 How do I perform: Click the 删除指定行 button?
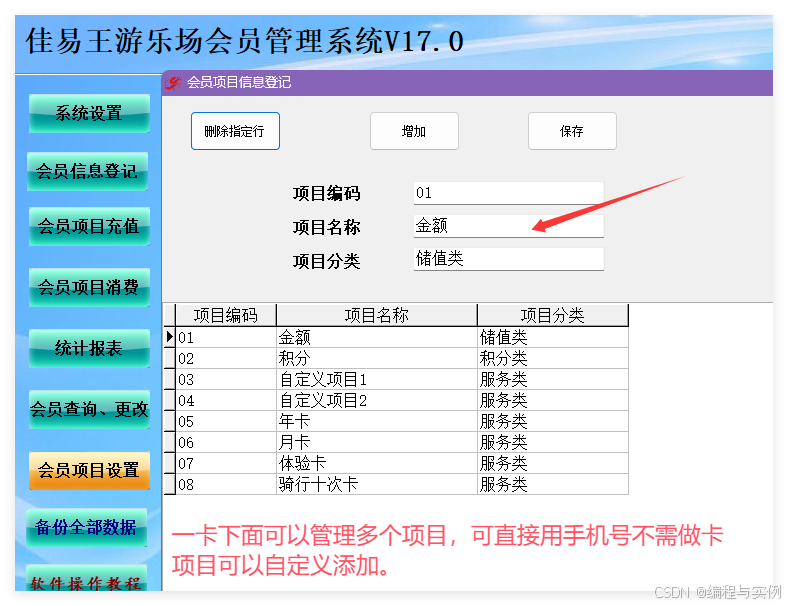235,131
